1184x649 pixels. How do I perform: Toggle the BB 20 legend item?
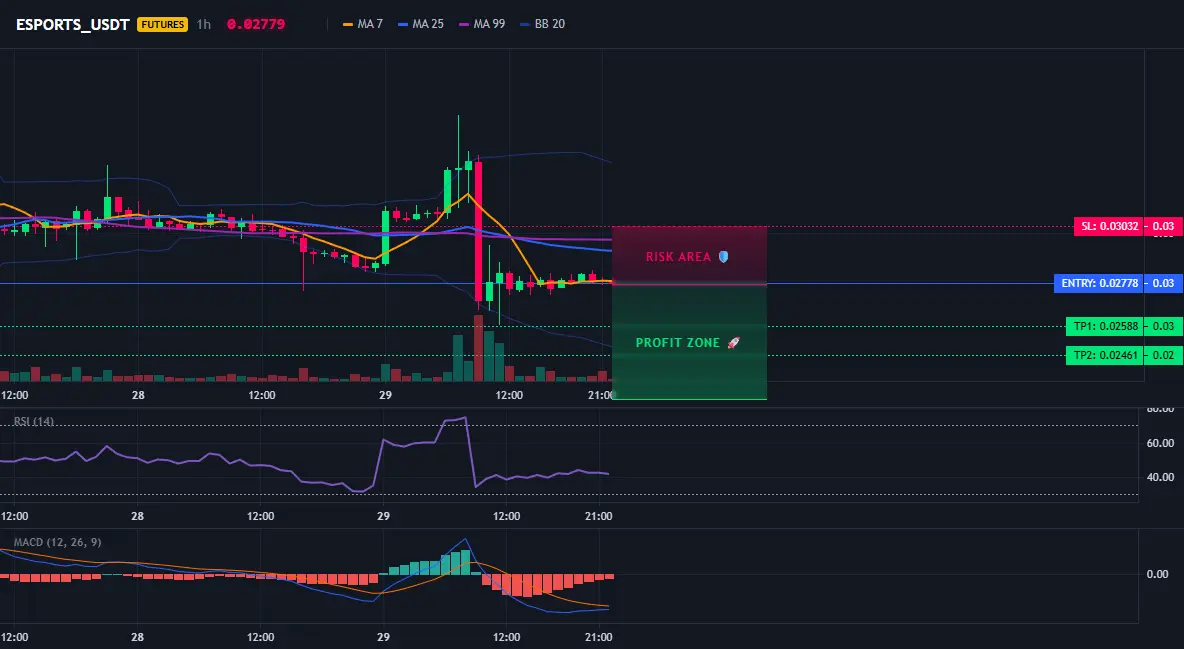click(x=542, y=24)
